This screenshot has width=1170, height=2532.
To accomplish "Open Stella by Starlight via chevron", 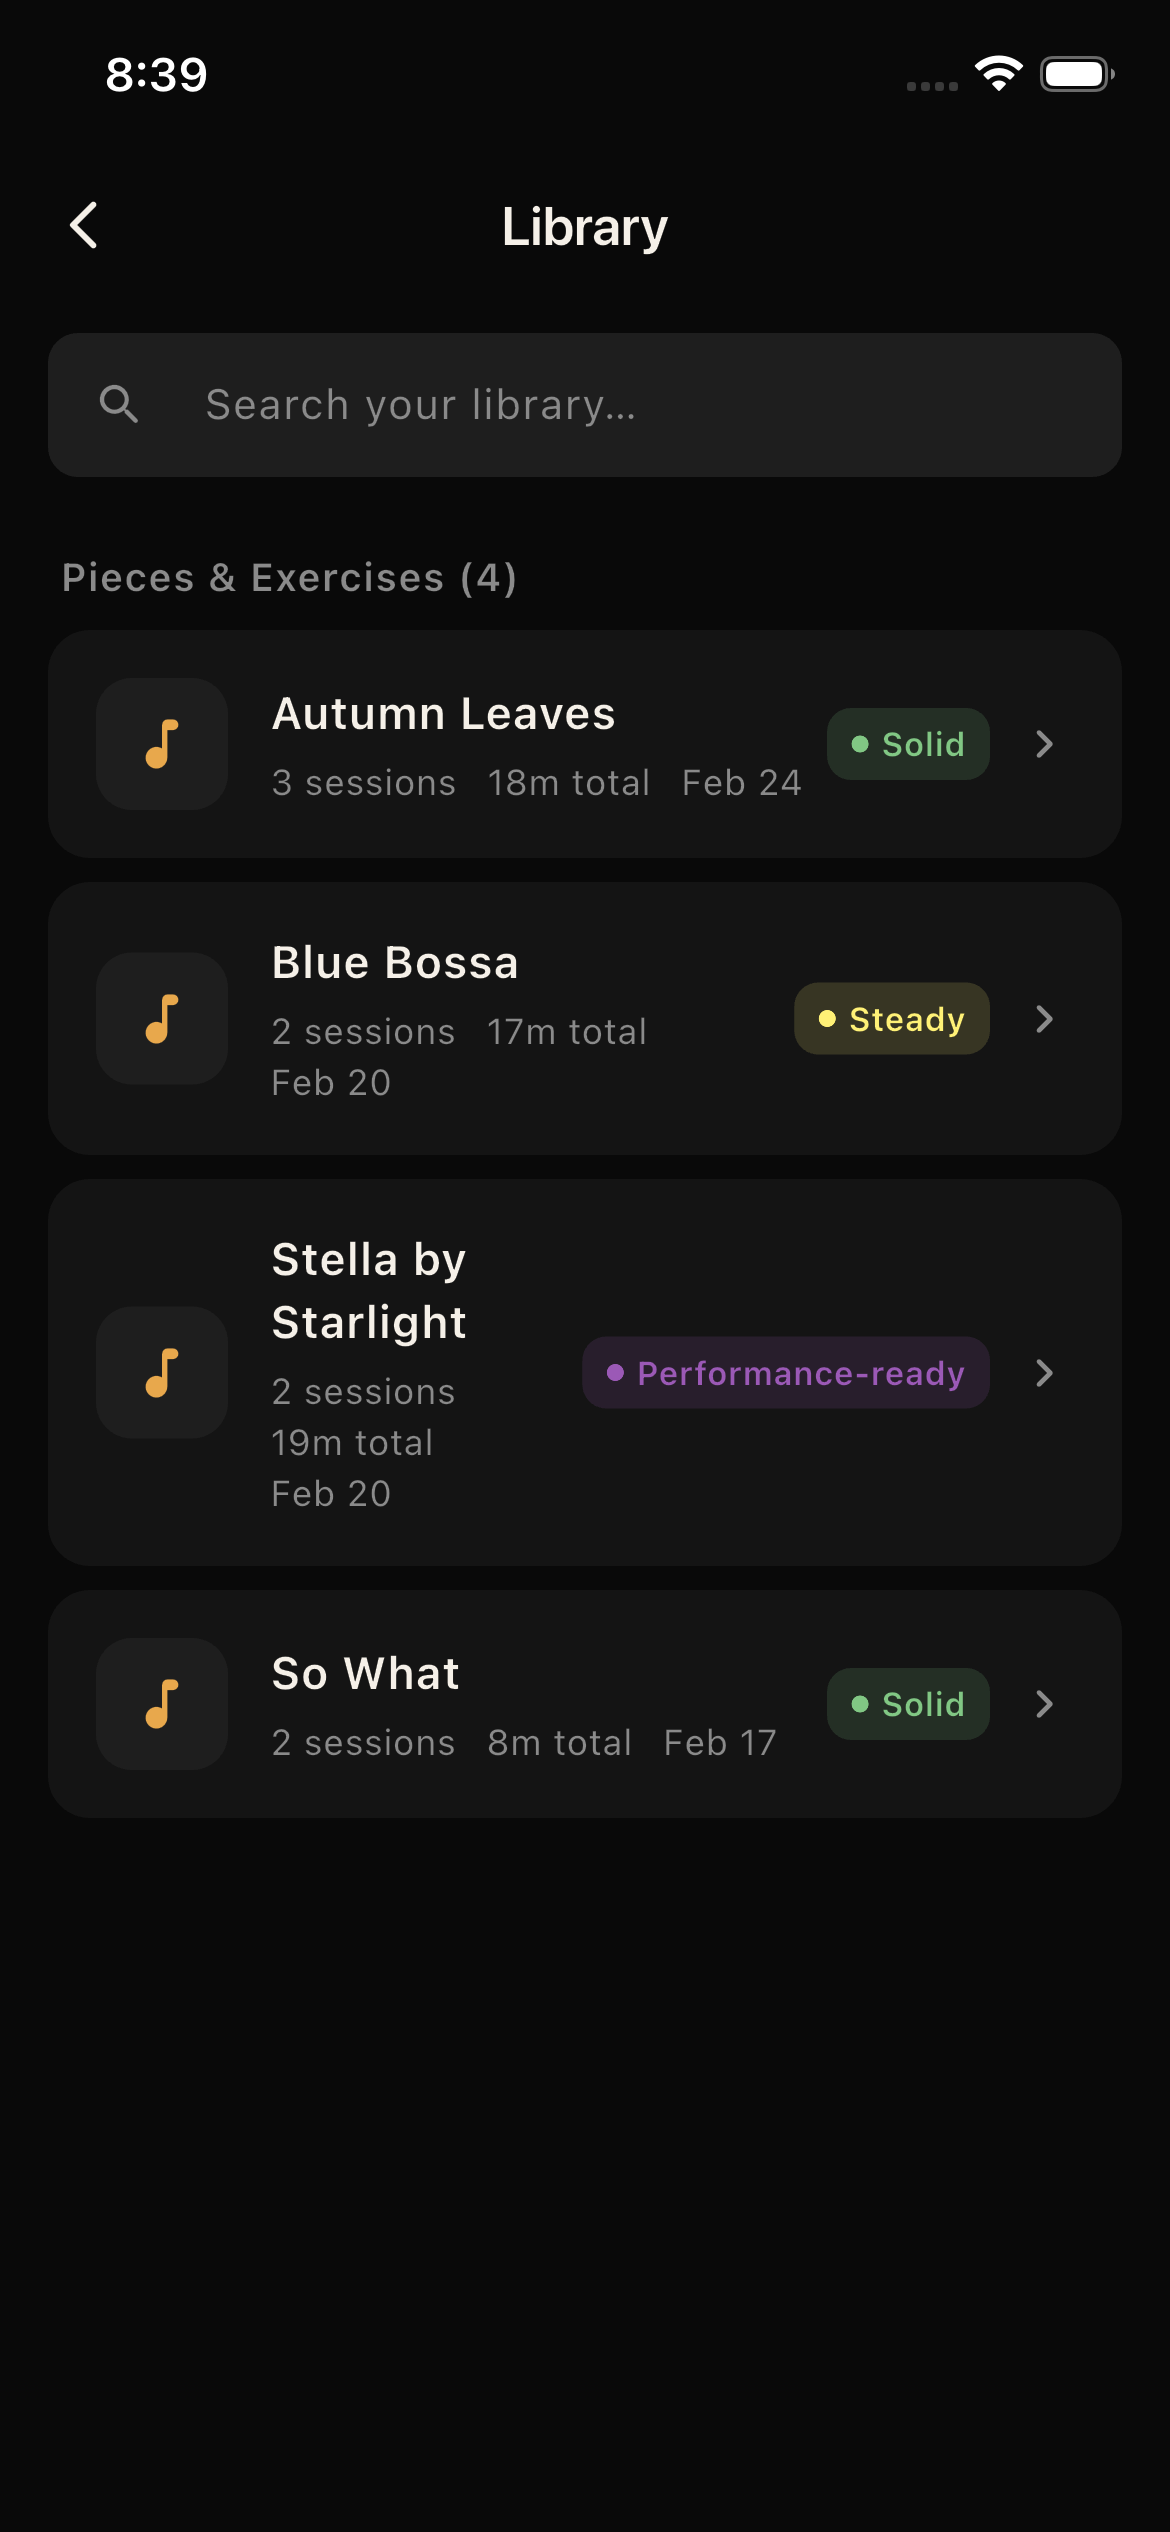I will pyautogui.click(x=1045, y=1373).
